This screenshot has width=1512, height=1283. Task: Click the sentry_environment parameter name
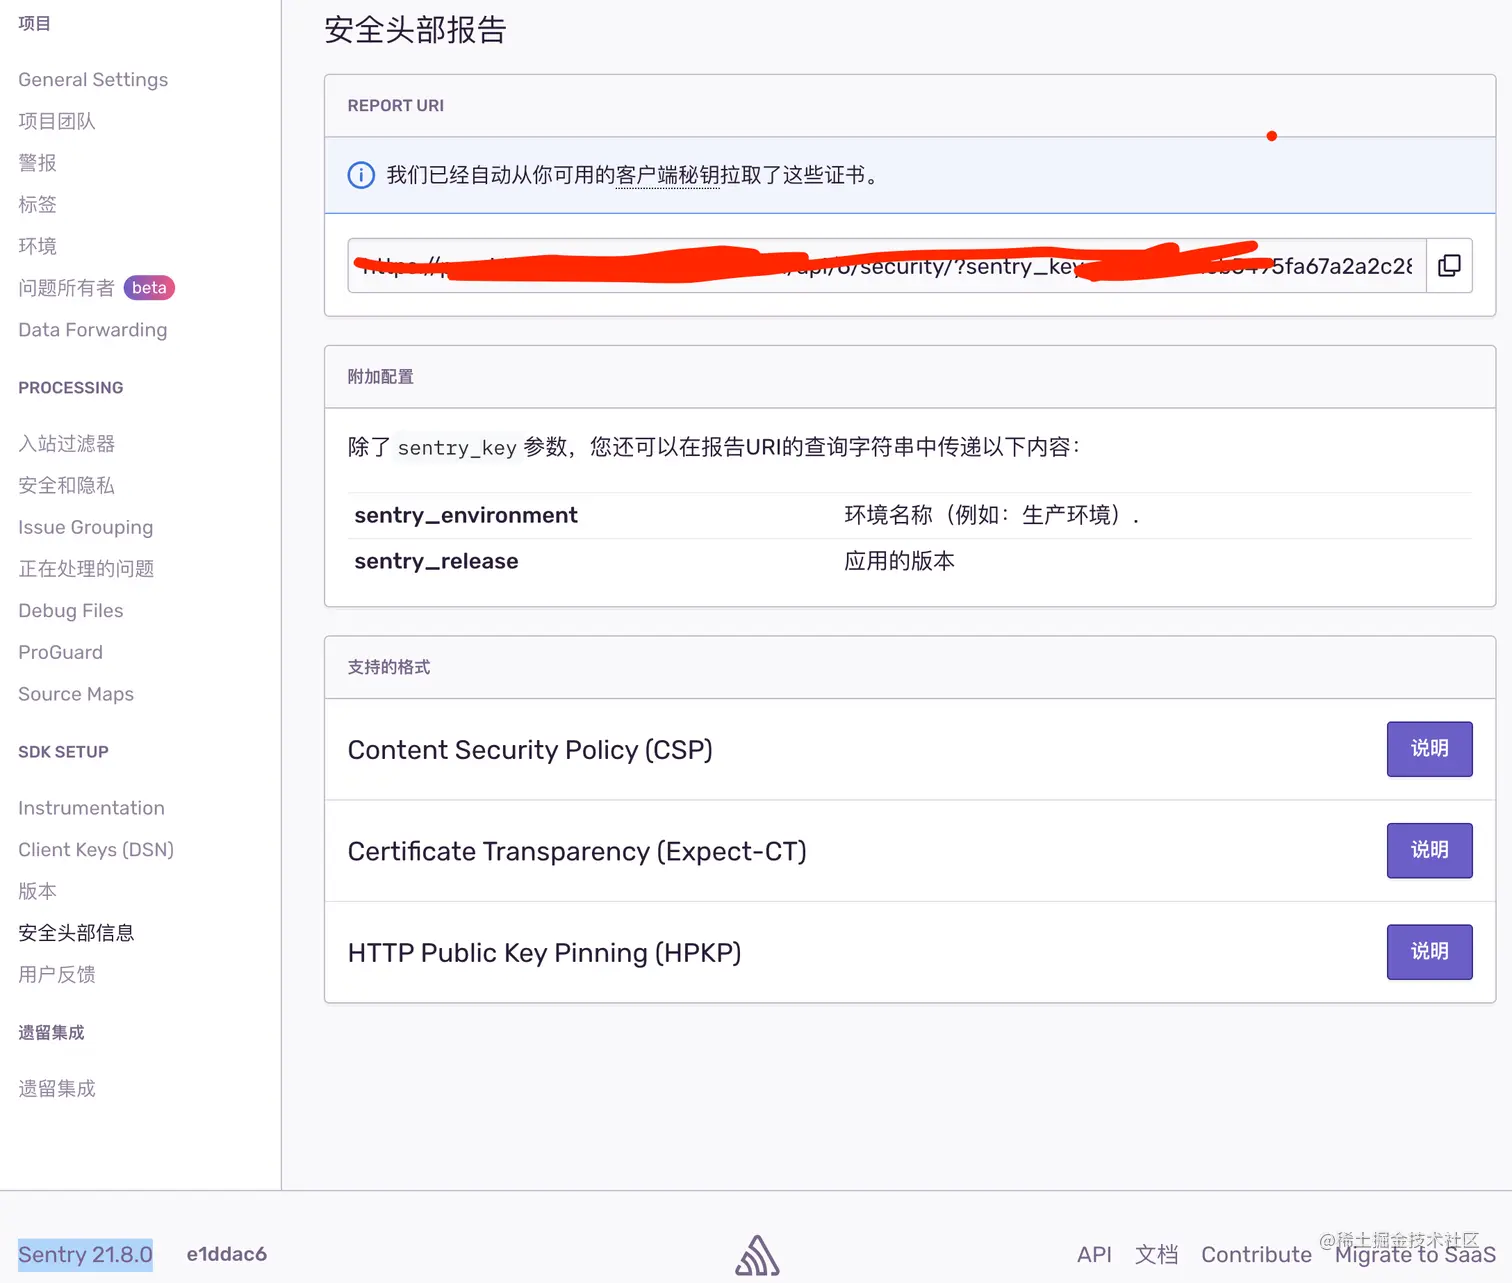pos(466,515)
